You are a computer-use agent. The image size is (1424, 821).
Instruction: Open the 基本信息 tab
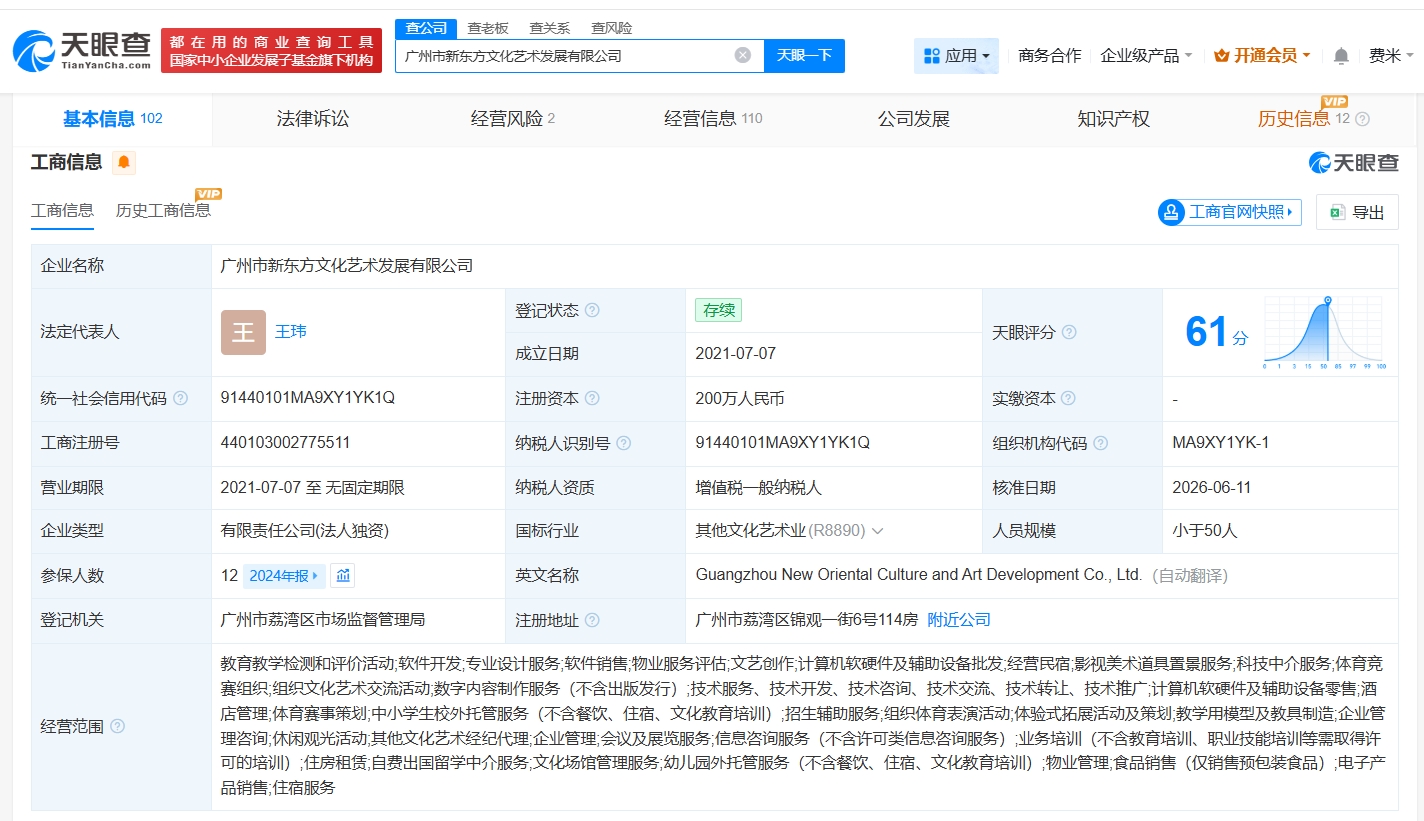tap(112, 119)
